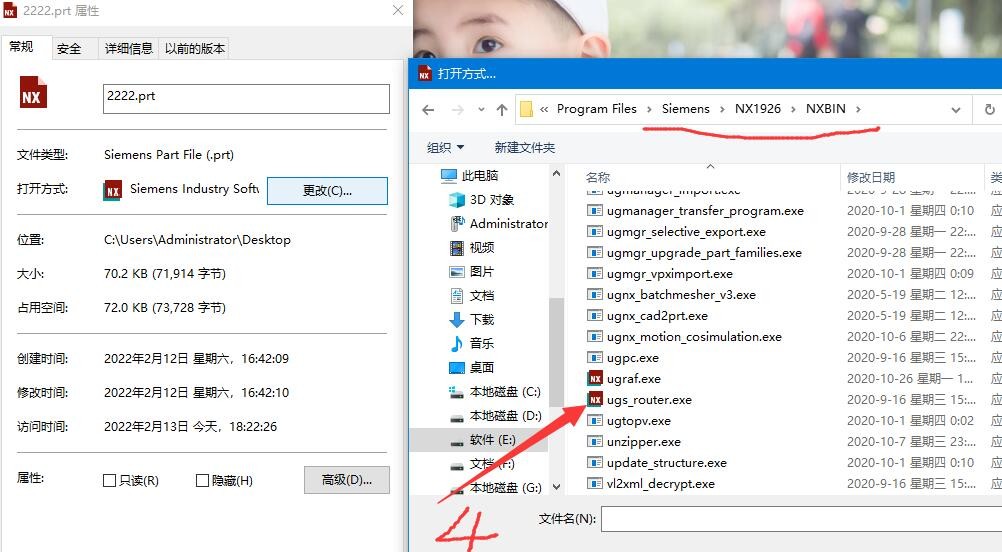Toggle the 隐藏(H) checkbox
This screenshot has width=1002, height=552.
tap(202, 481)
